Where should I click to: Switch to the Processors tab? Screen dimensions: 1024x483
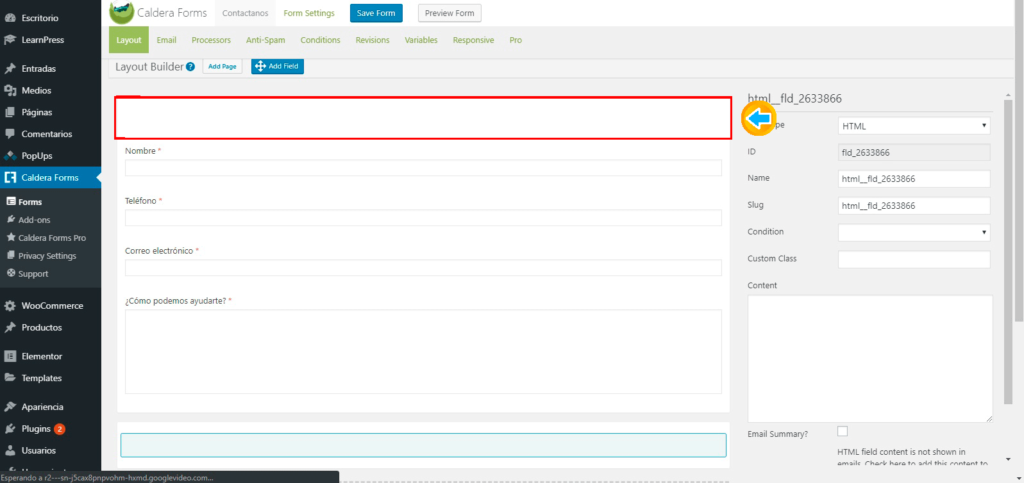click(211, 40)
